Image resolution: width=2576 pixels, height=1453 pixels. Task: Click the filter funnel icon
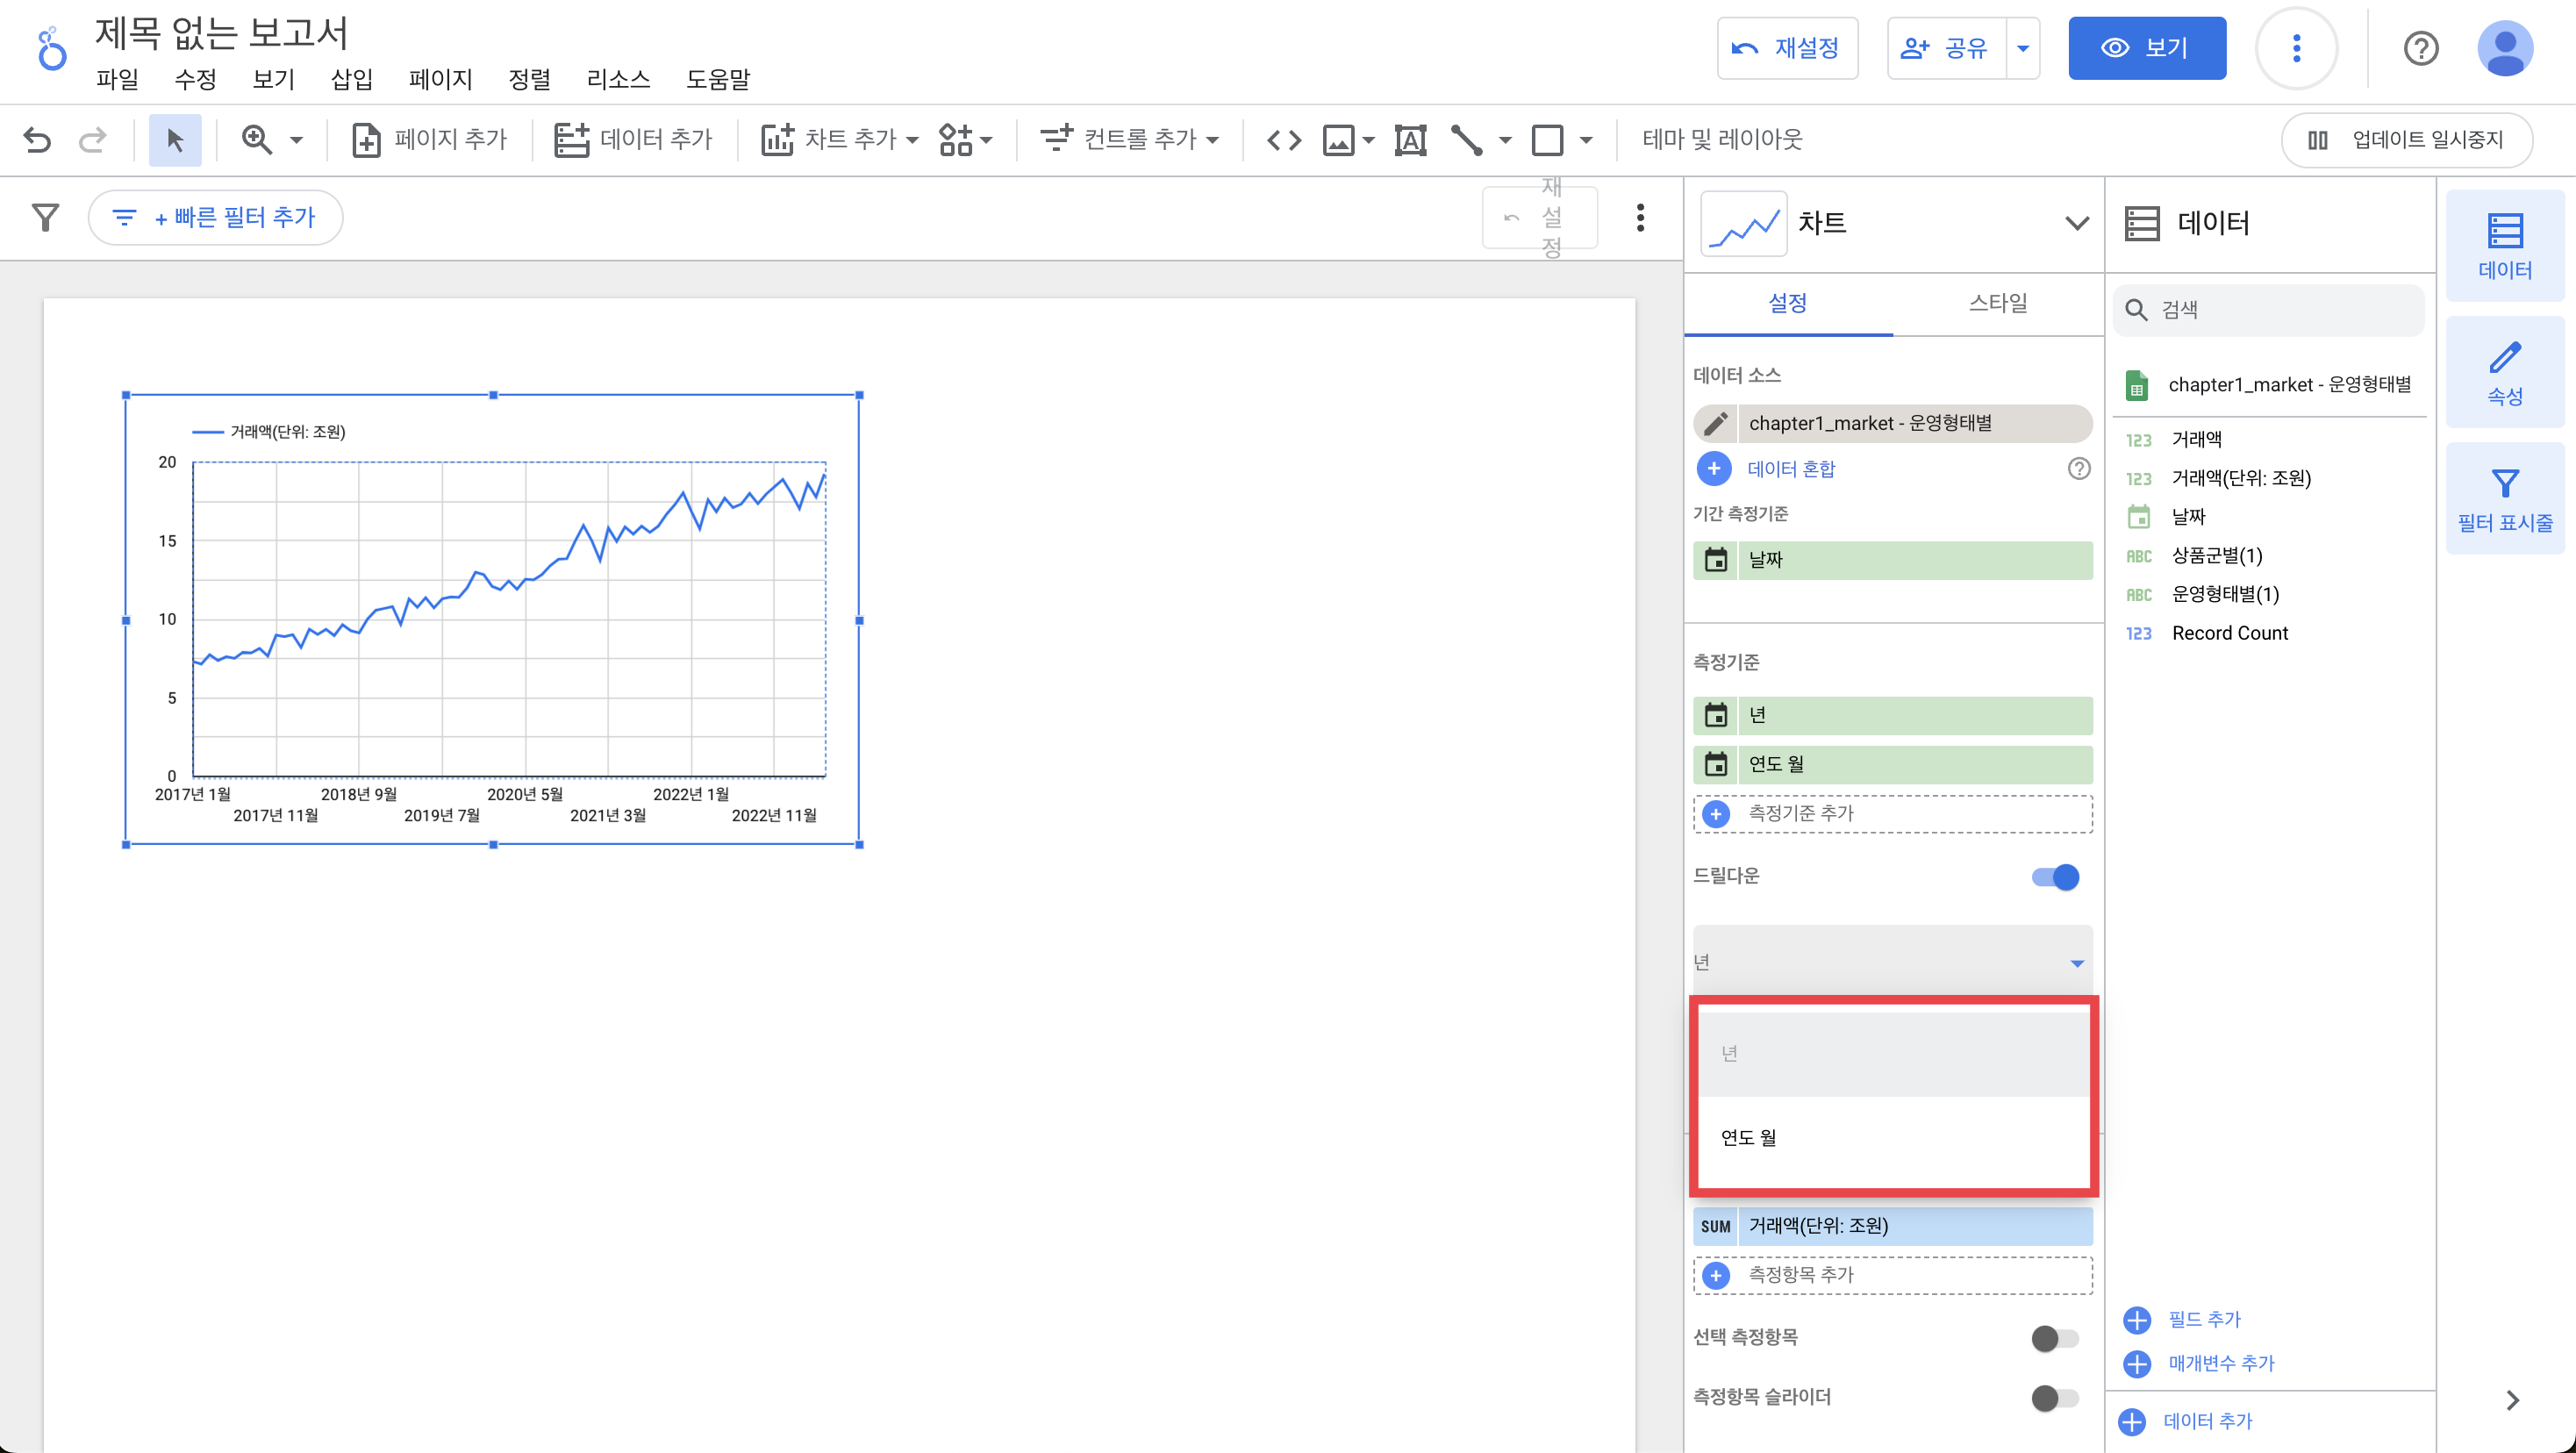click(x=45, y=217)
